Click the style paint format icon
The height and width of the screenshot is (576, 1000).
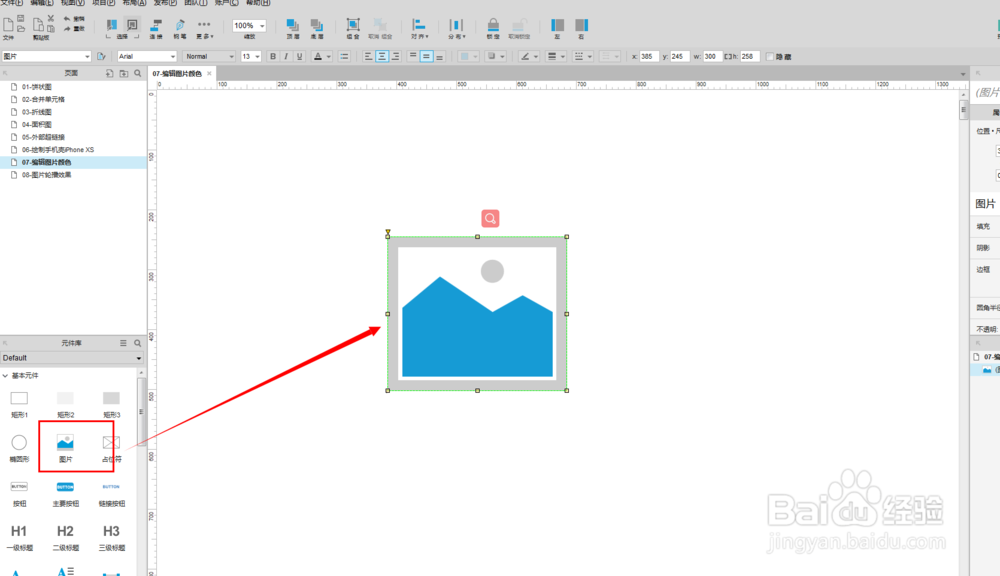click(101, 56)
